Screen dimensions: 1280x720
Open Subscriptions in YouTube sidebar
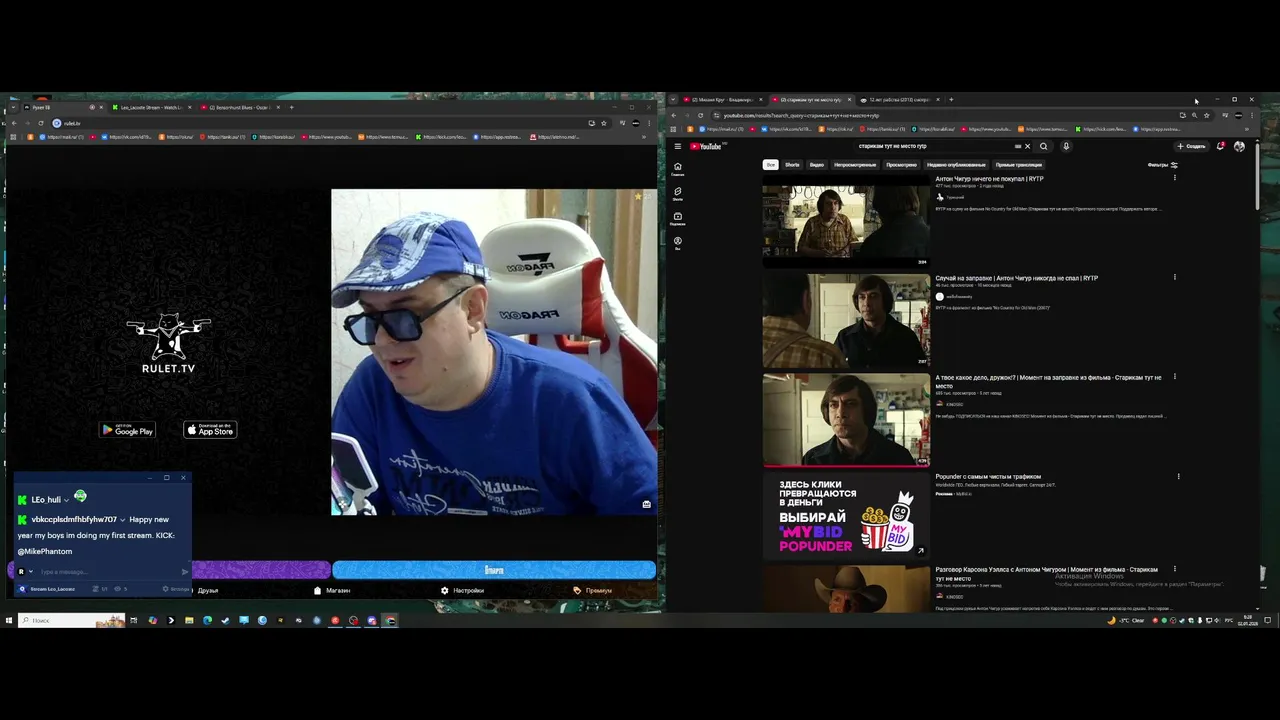pos(677,218)
